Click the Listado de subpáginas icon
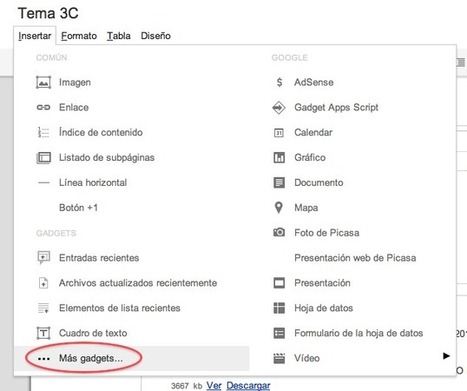This screenshot has height=391, width=467. click(x=43, y=157)
